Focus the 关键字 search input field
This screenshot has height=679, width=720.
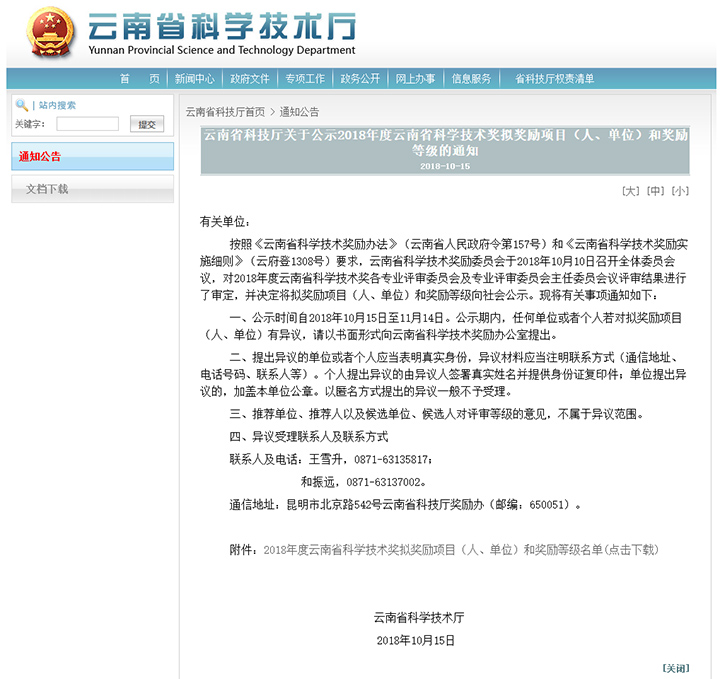(x=87, y=124)
